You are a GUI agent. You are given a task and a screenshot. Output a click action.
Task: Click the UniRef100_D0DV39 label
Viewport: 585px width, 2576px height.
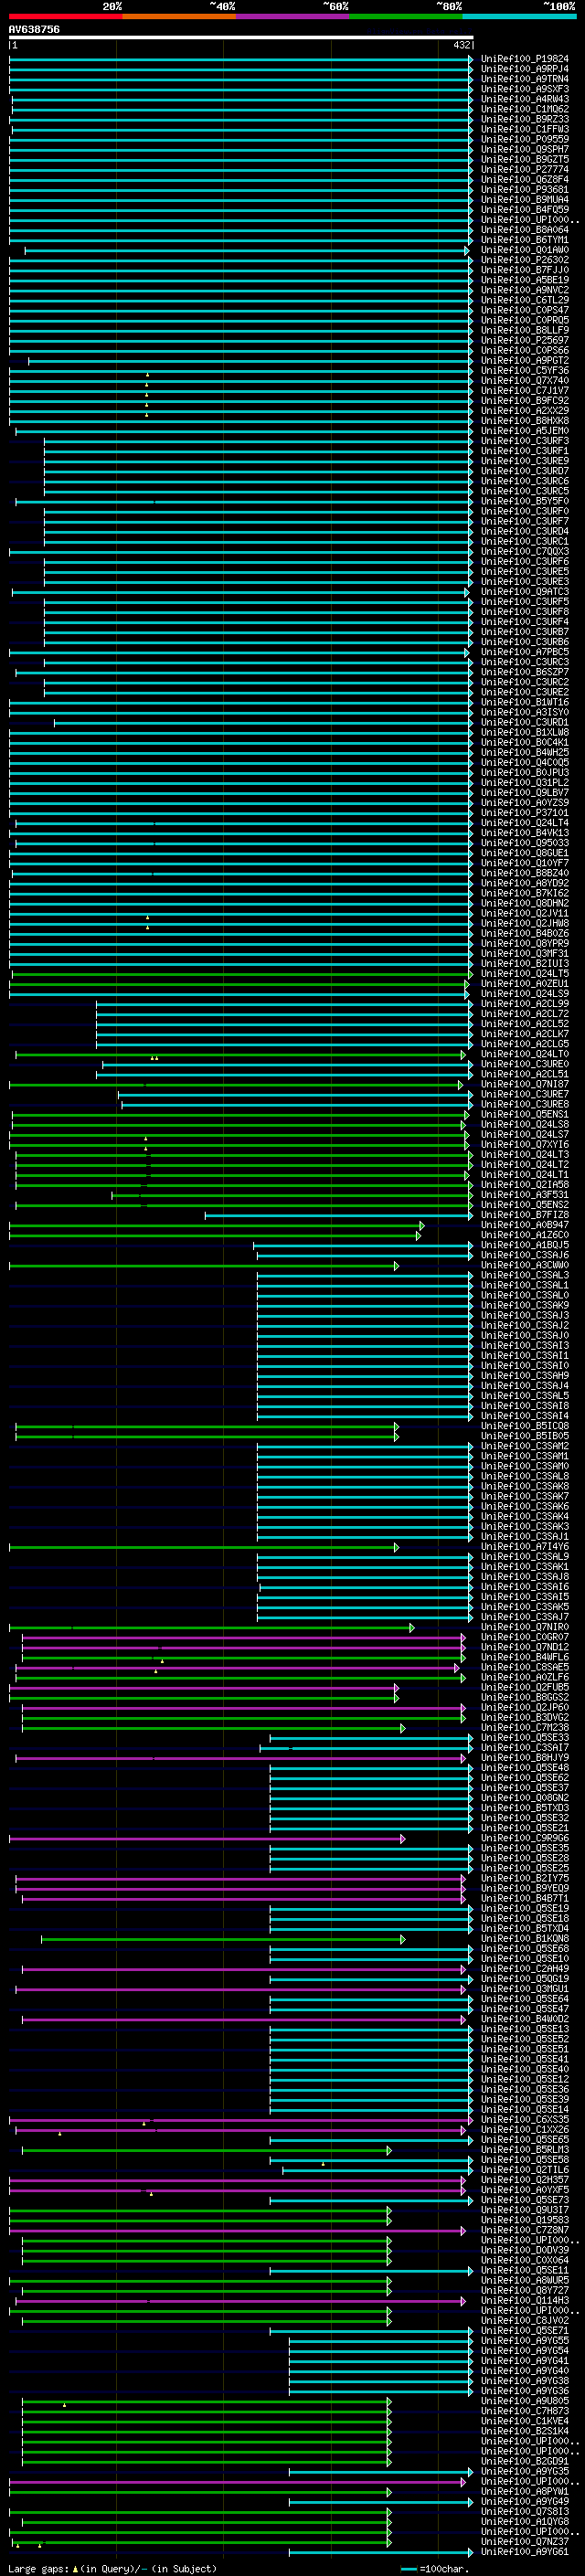coord(525,2251)
